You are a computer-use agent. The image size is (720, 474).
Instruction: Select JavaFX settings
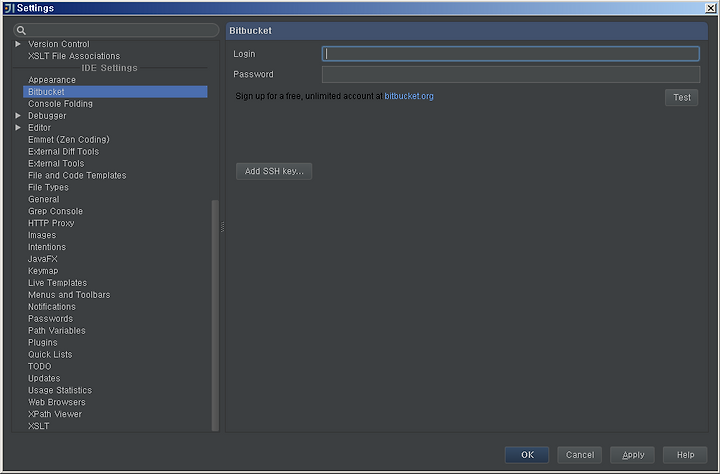click(43, 259)
